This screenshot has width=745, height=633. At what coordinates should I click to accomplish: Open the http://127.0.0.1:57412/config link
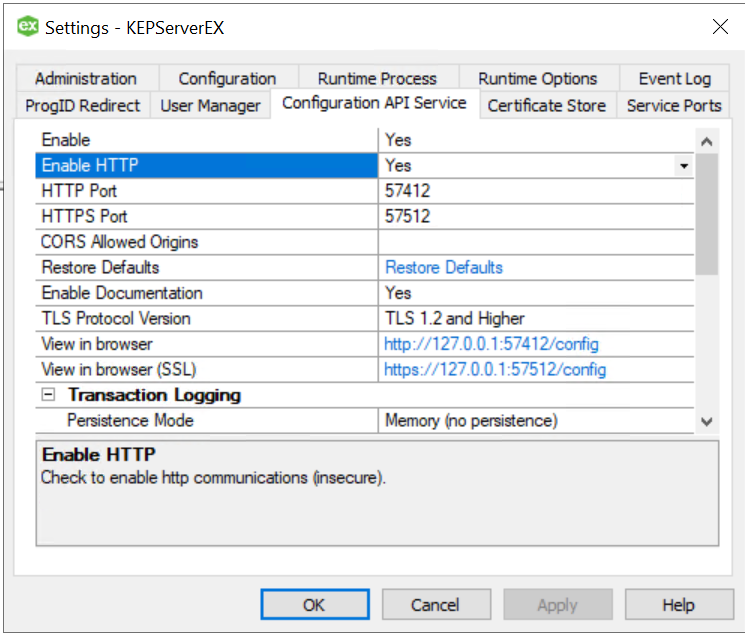491,344
